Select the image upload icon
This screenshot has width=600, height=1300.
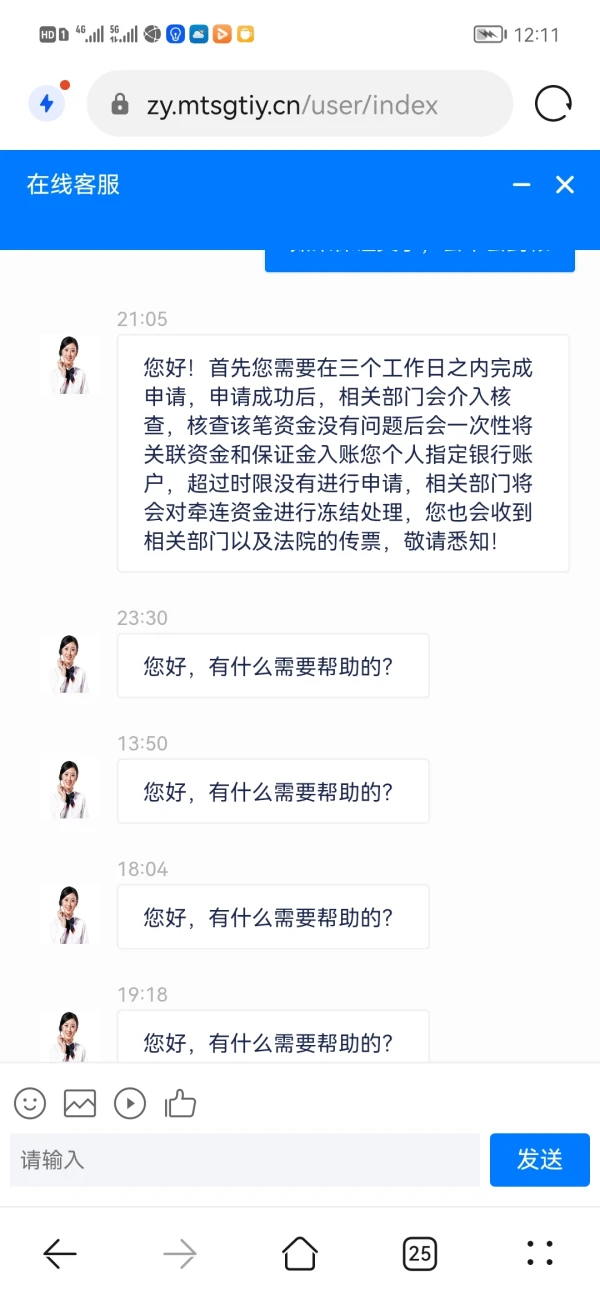click(79, 1103)
